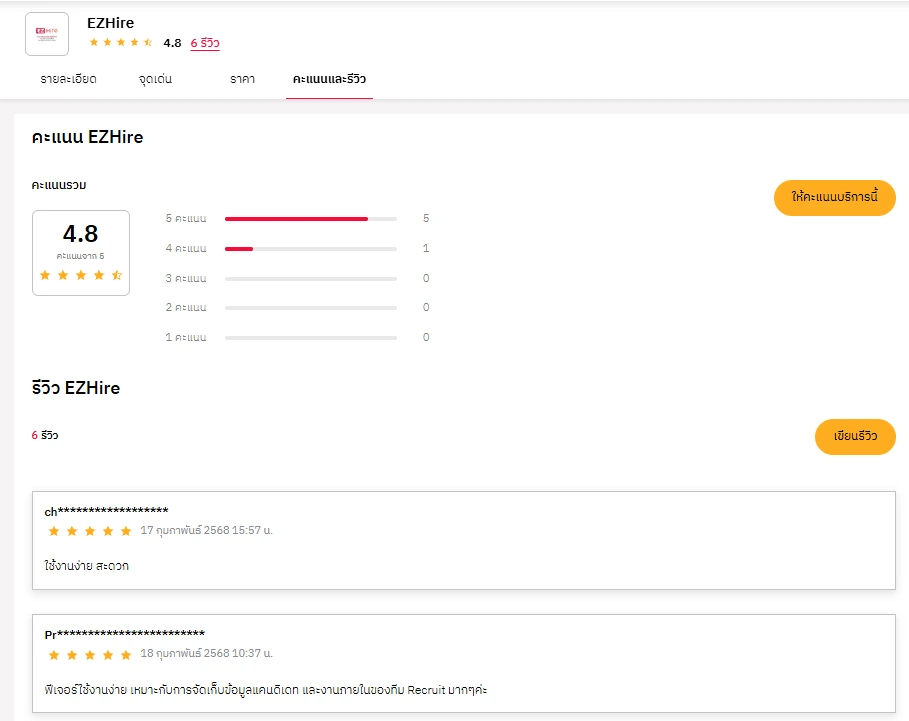The height and width of the screenshot is (721, 909).
Task: Click the คะแนน EZHire heading
Action: pos(88,137)
